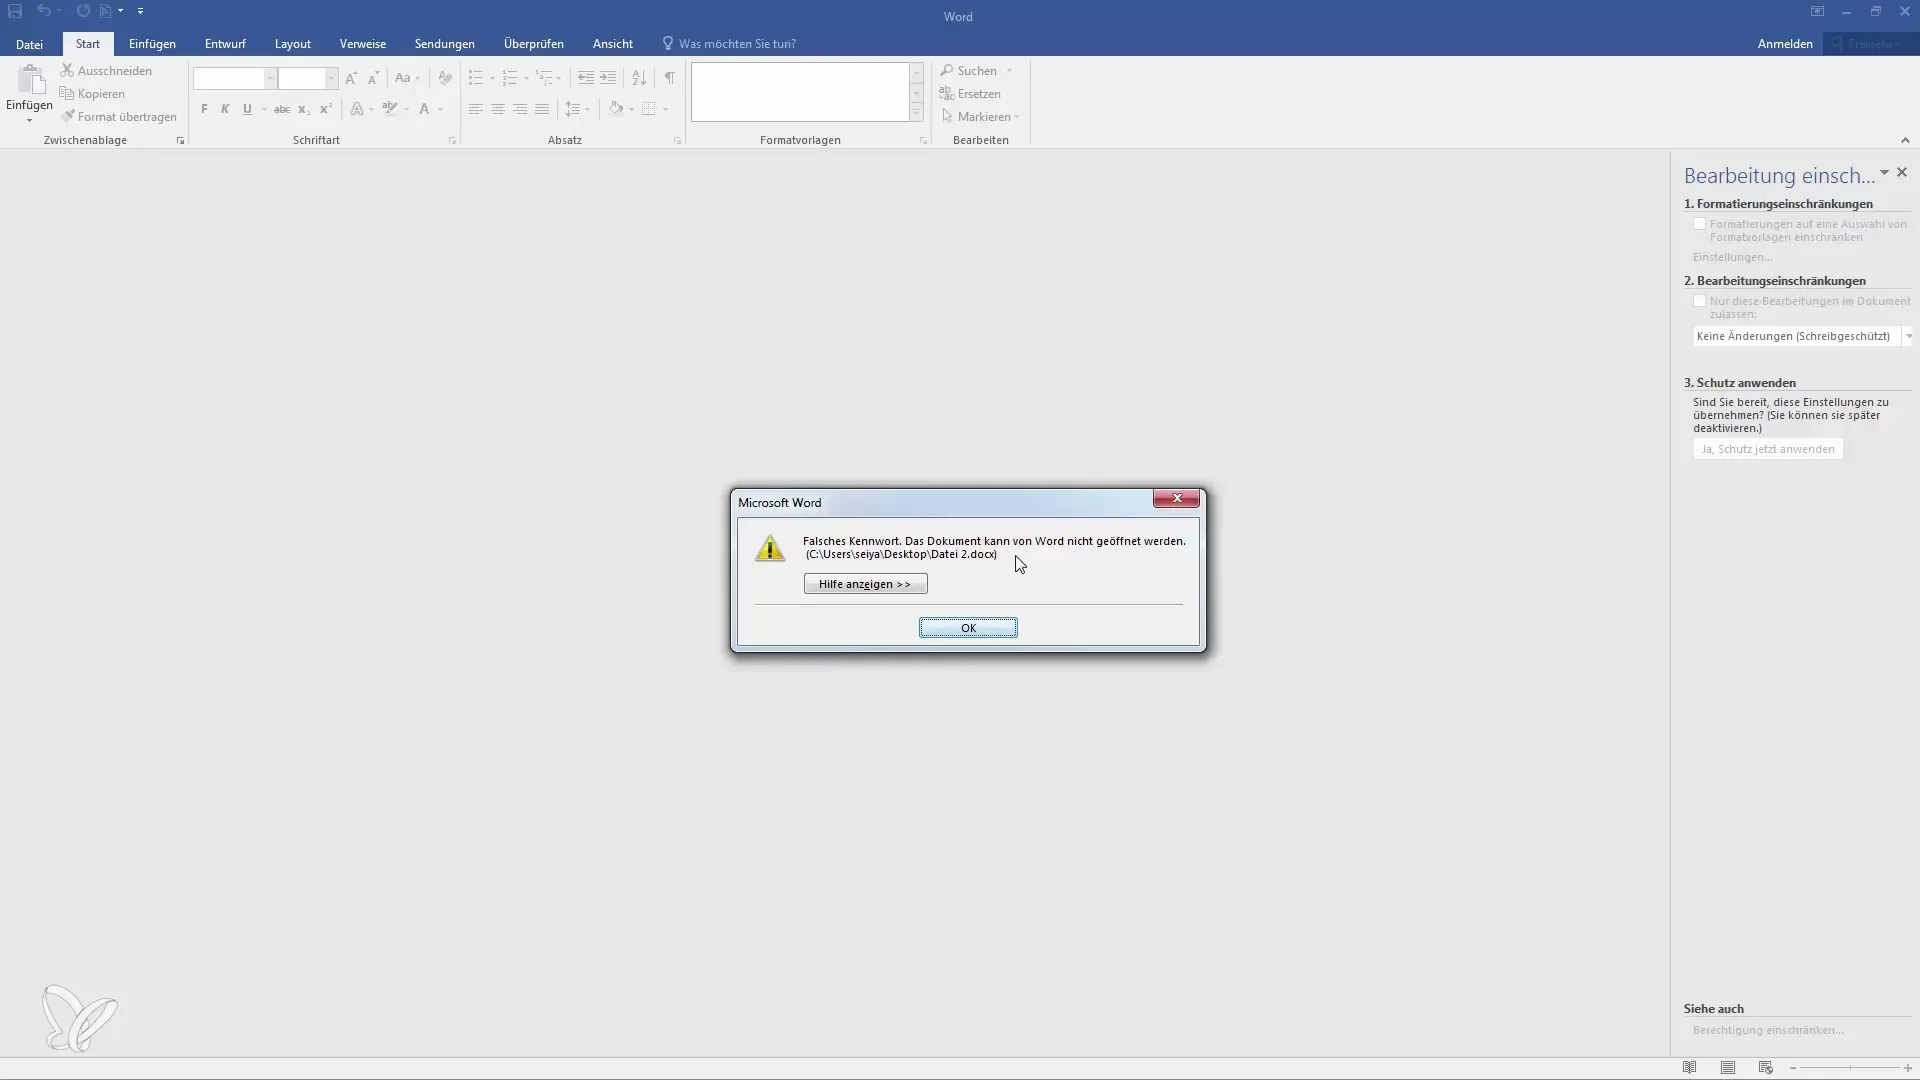Click the justify alignment icon

click(542, 109)
